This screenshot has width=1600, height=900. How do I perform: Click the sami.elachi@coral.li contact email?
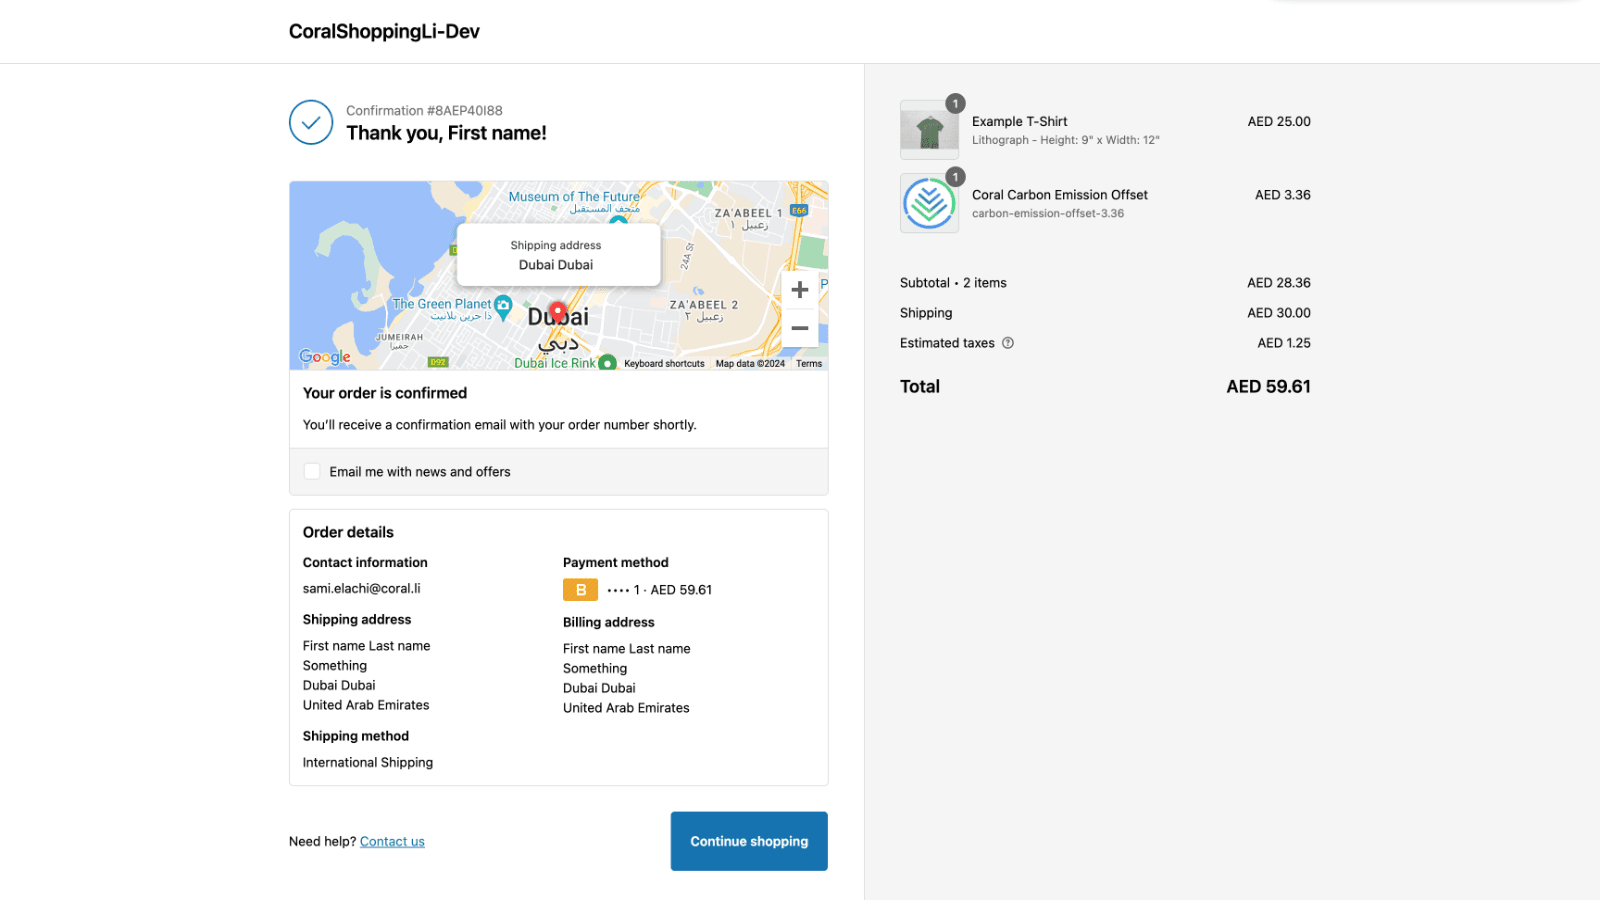[x=361, y=589]
